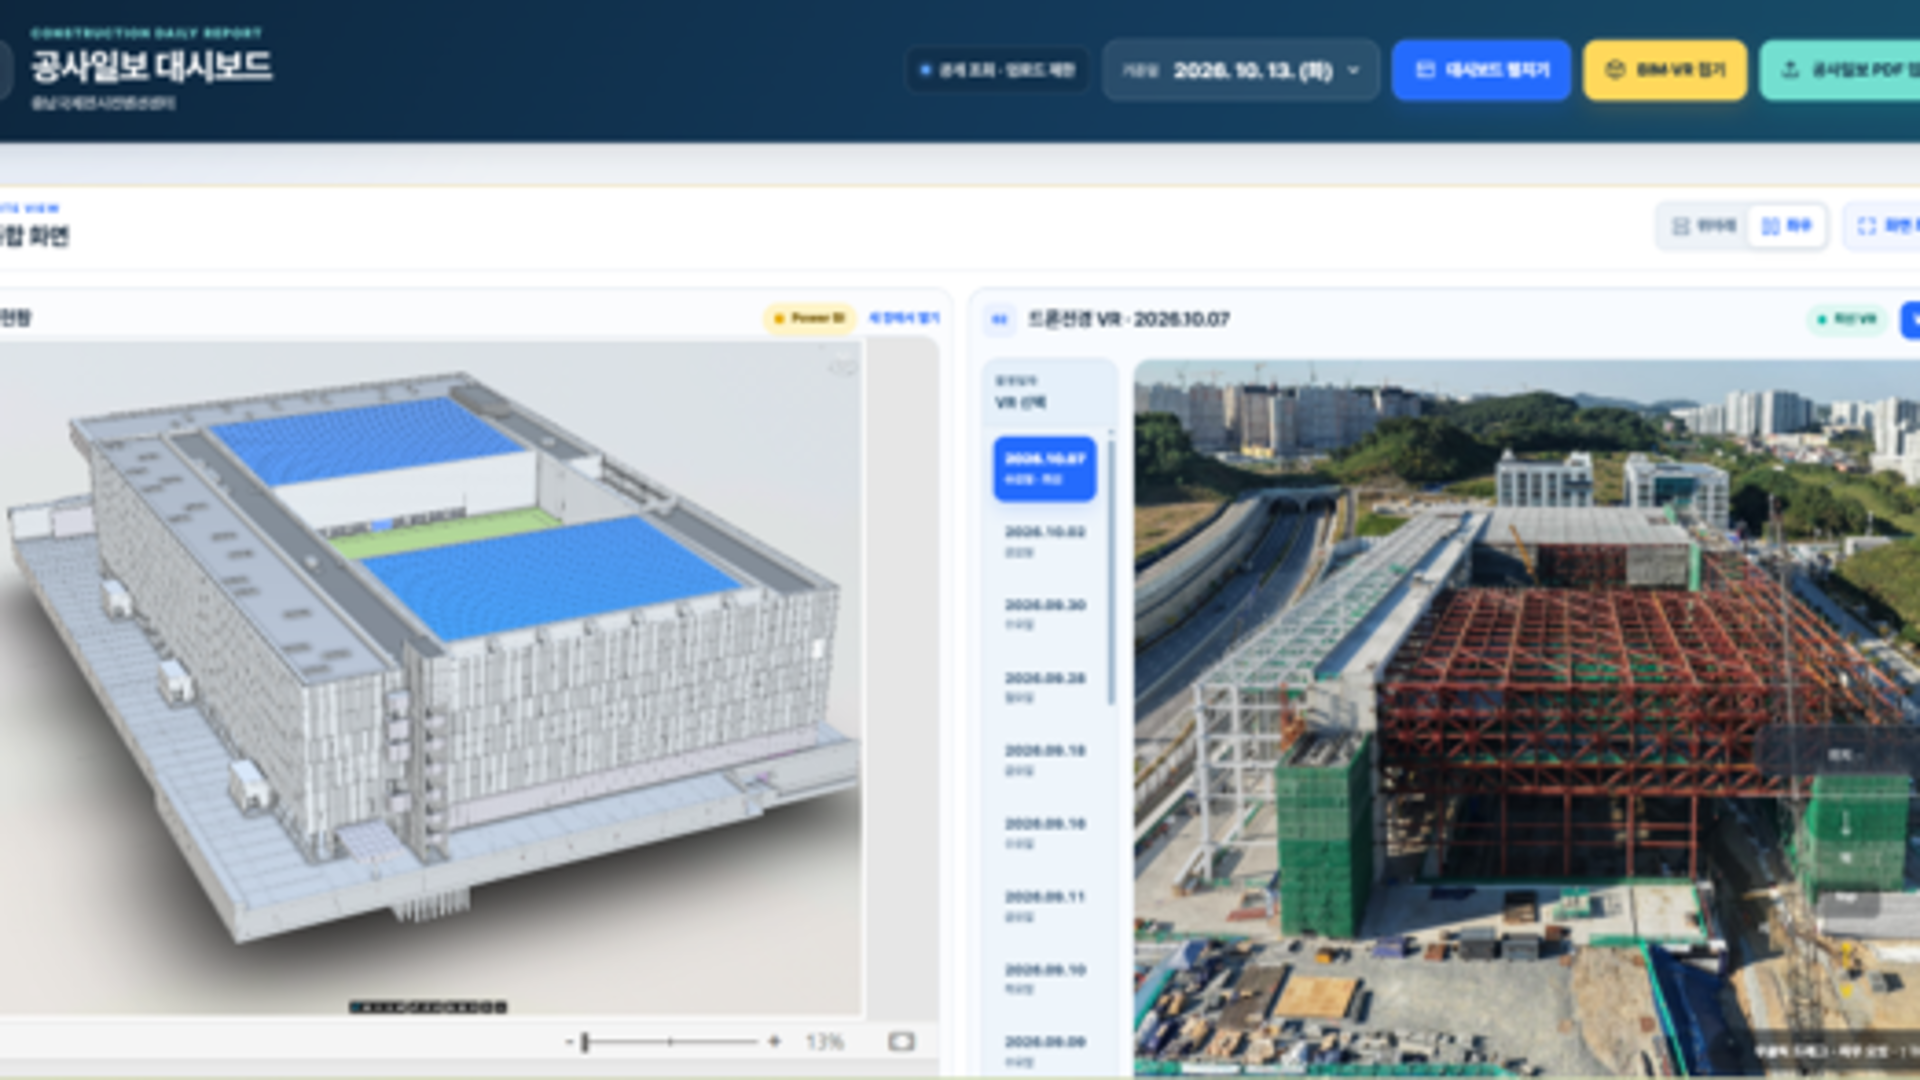The image size is (1920, 1080).
Task: Click the drone VR 2026.10.07 panel title
Action: (1129, 319)
